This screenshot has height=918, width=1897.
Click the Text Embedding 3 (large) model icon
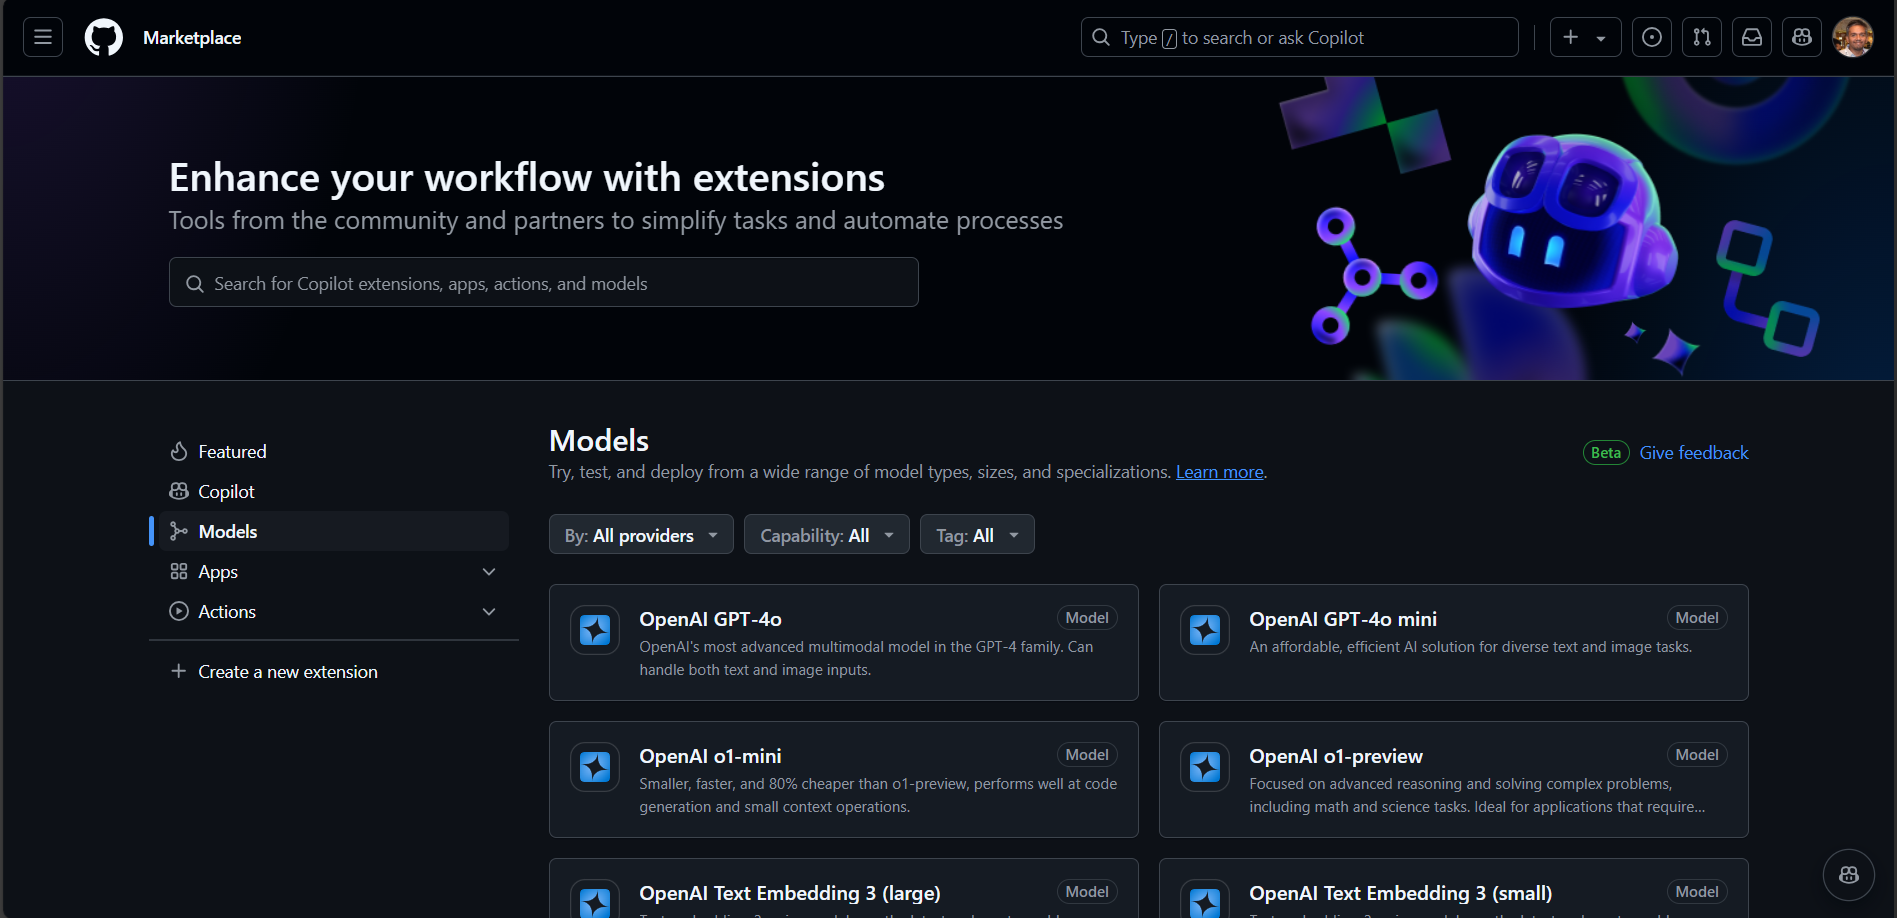pyautogui.click(x=595, y=899)
